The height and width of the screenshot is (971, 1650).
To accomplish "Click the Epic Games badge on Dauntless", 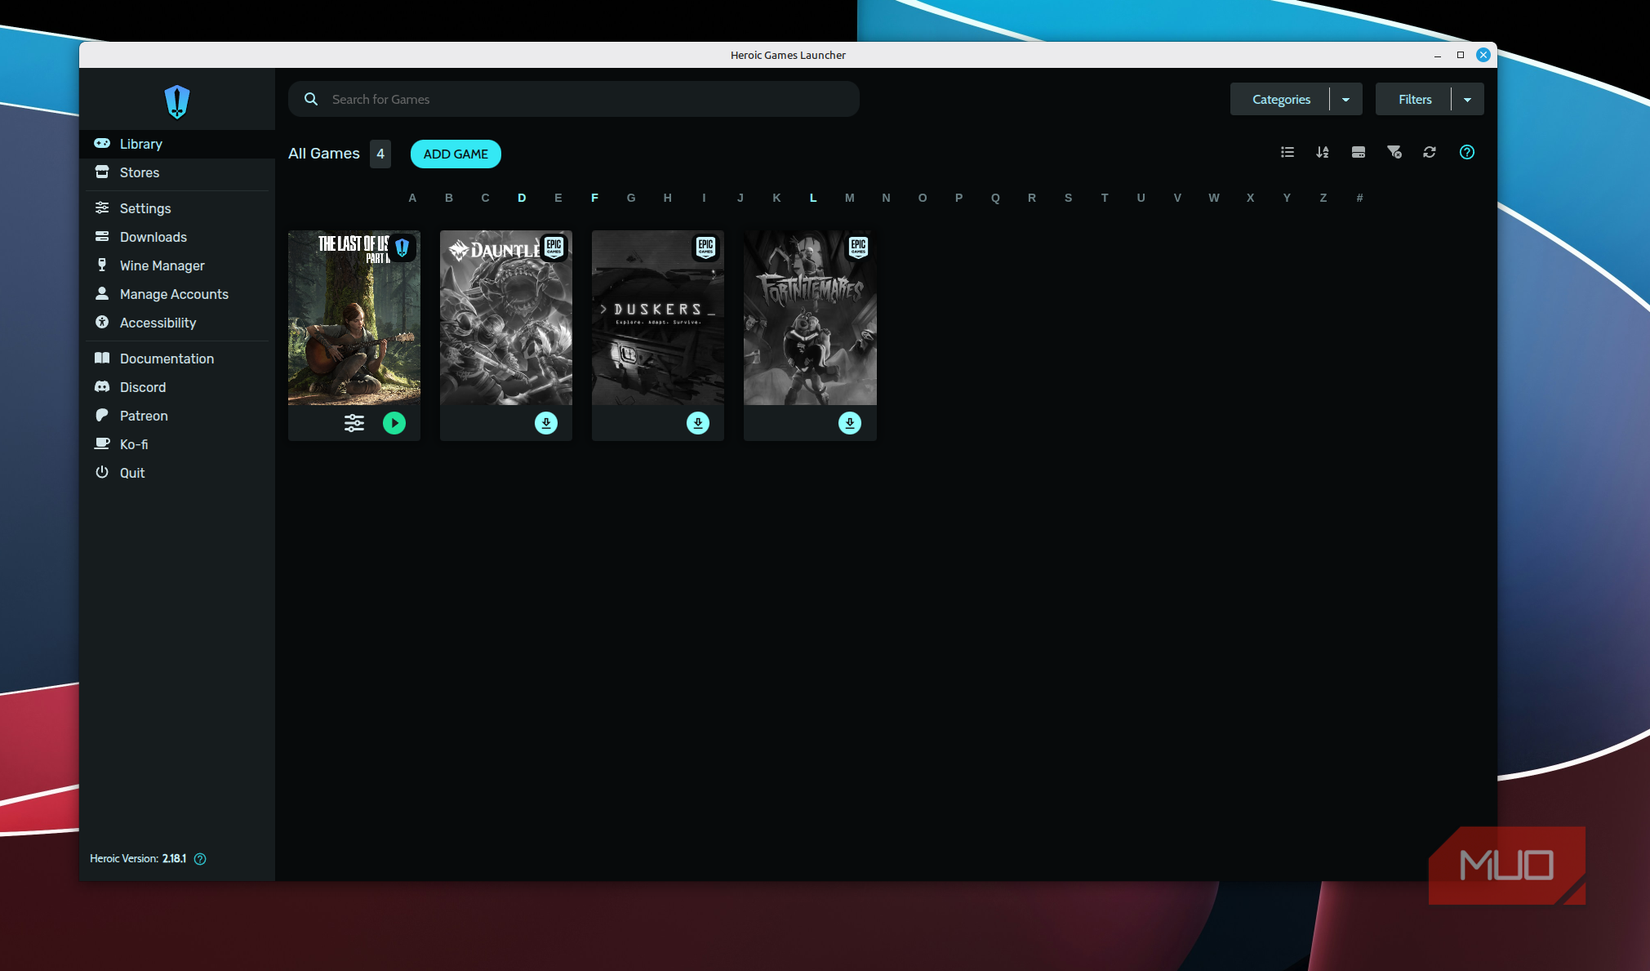I will pyautogui.click(x=554, y=247).
